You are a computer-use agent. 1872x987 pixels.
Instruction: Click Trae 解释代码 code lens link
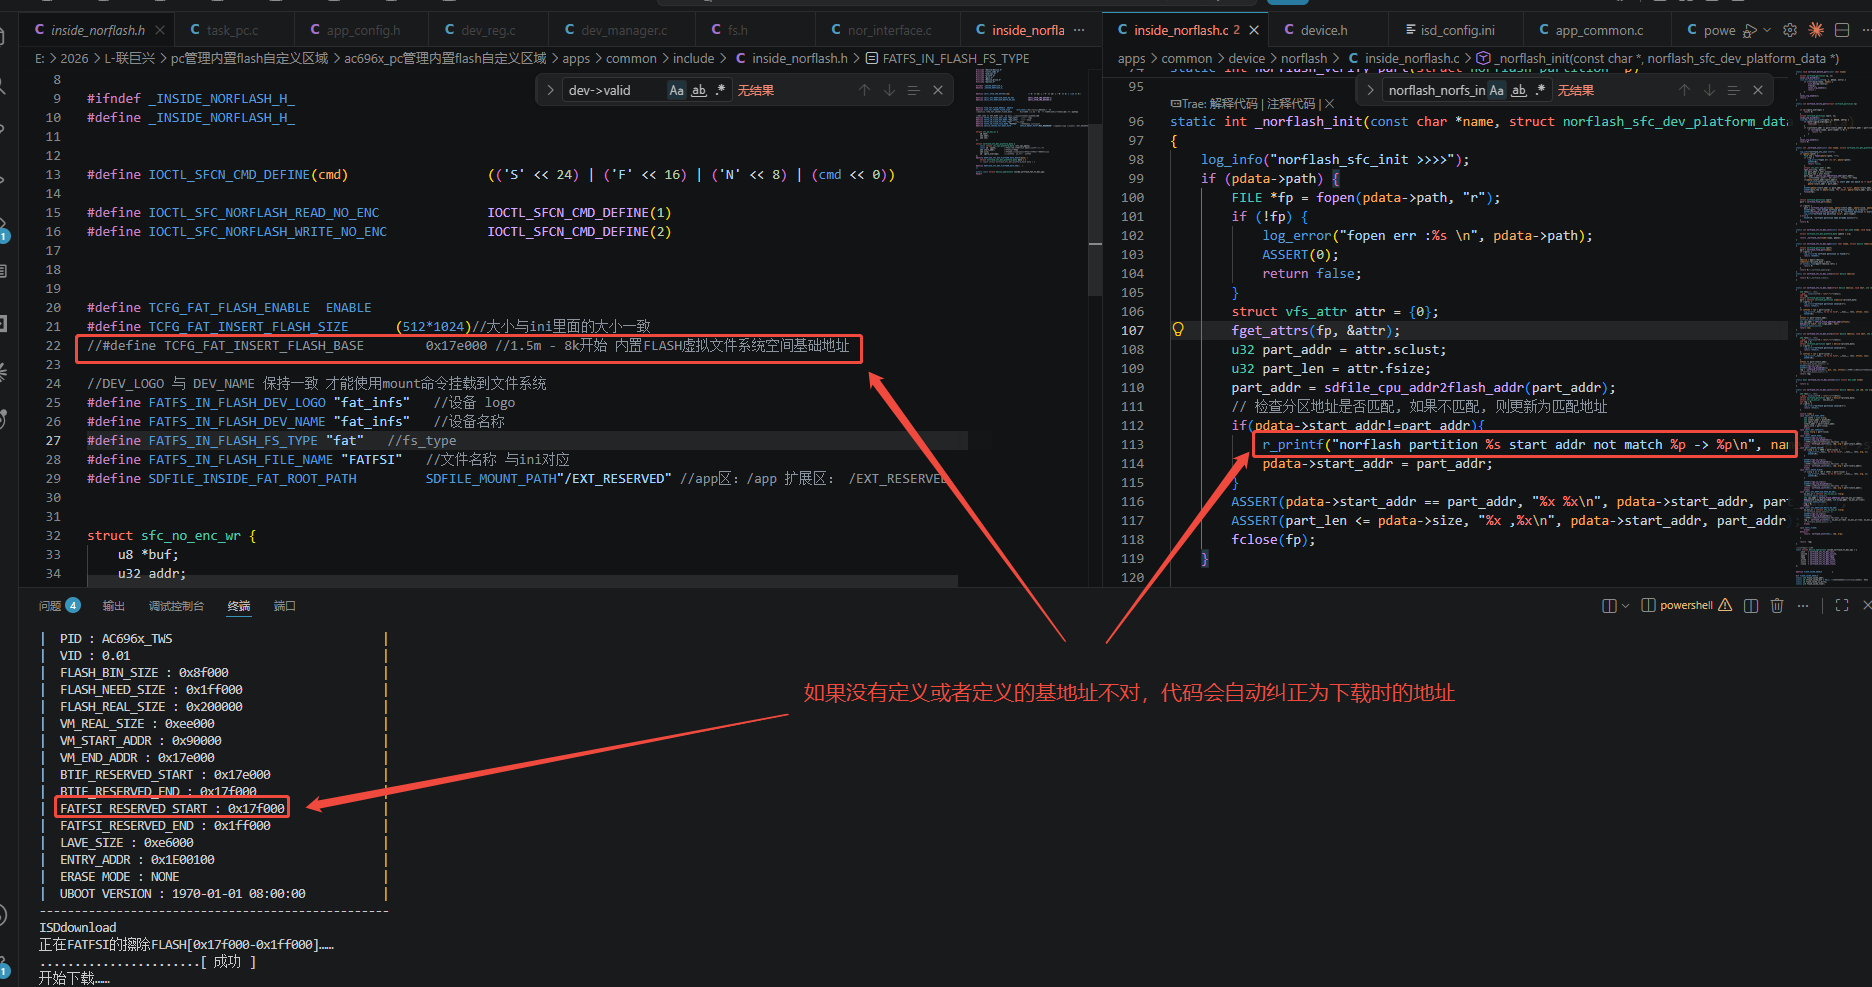pyautogui.click(x=1233, y=103)
